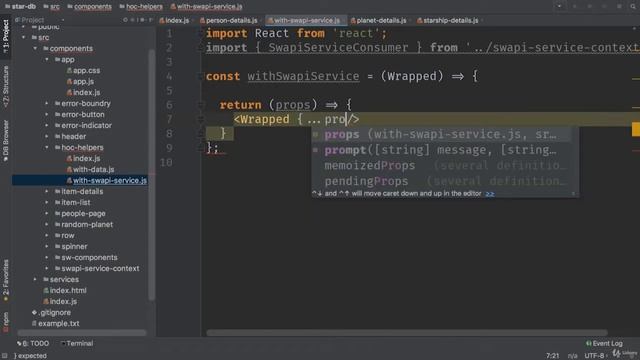Viewport: 640px width, 360px height.
Task: Expand the error-button folder
Action: tap(47, 115)
